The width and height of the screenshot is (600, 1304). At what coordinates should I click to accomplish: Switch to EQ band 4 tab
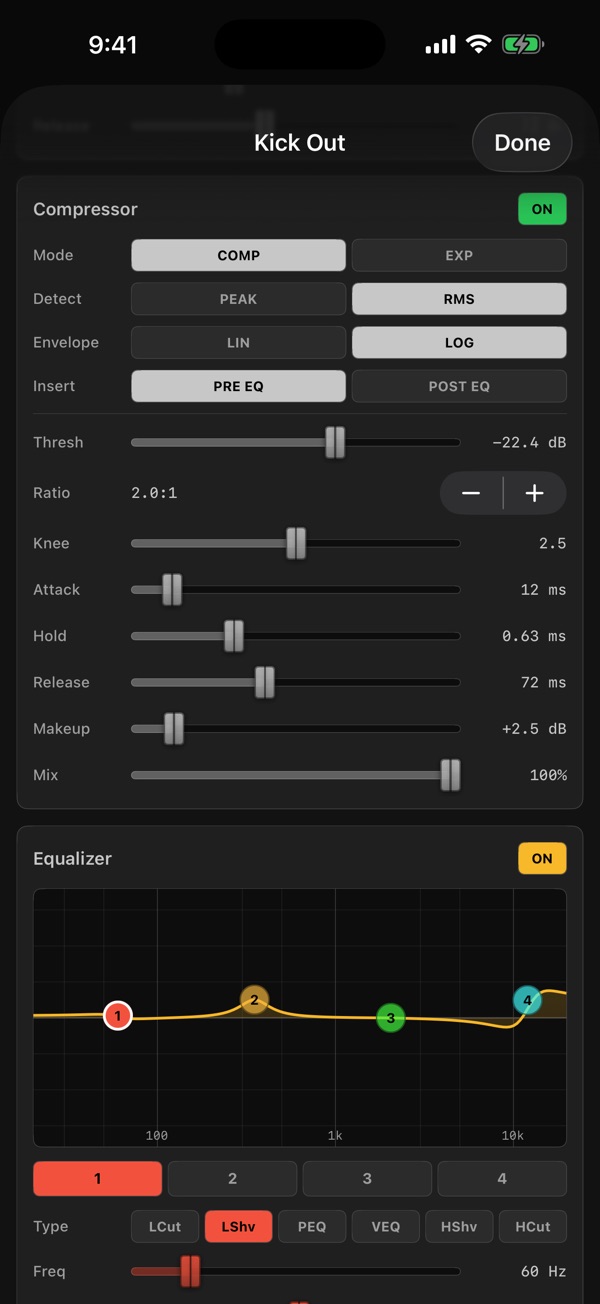click(x=502, y=1179)
